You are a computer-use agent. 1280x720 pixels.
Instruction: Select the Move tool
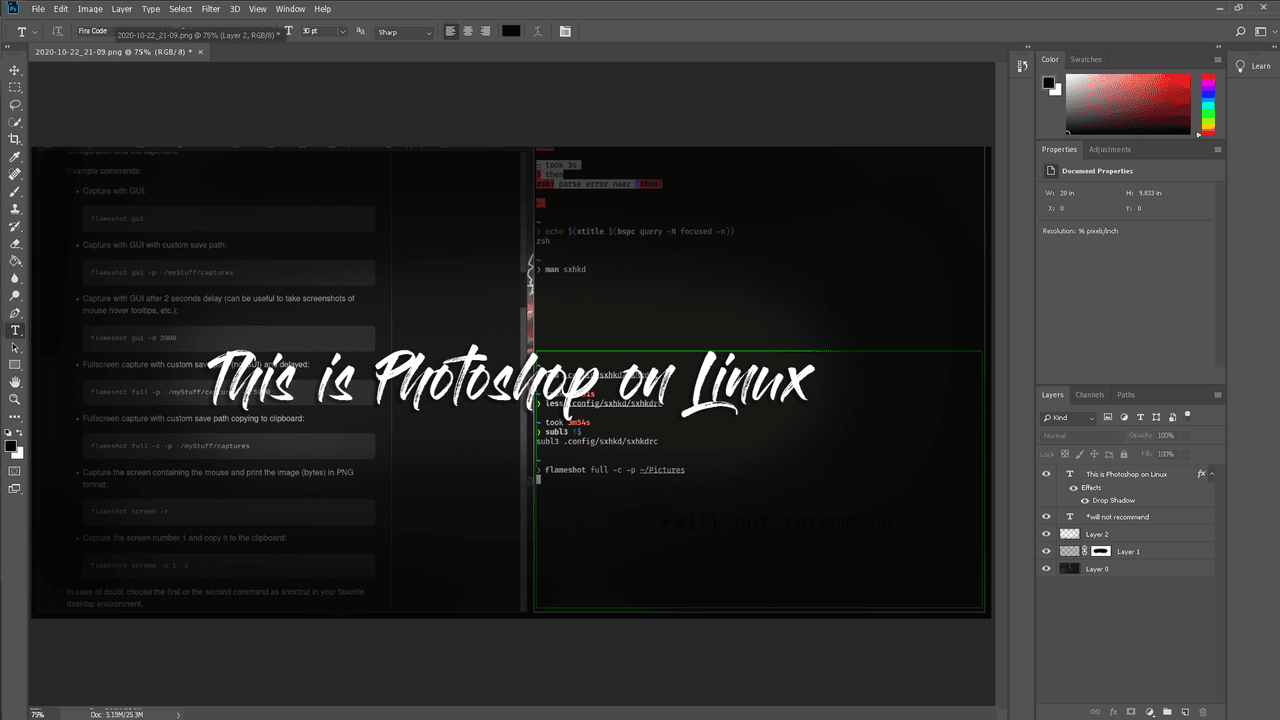(15, 70)
